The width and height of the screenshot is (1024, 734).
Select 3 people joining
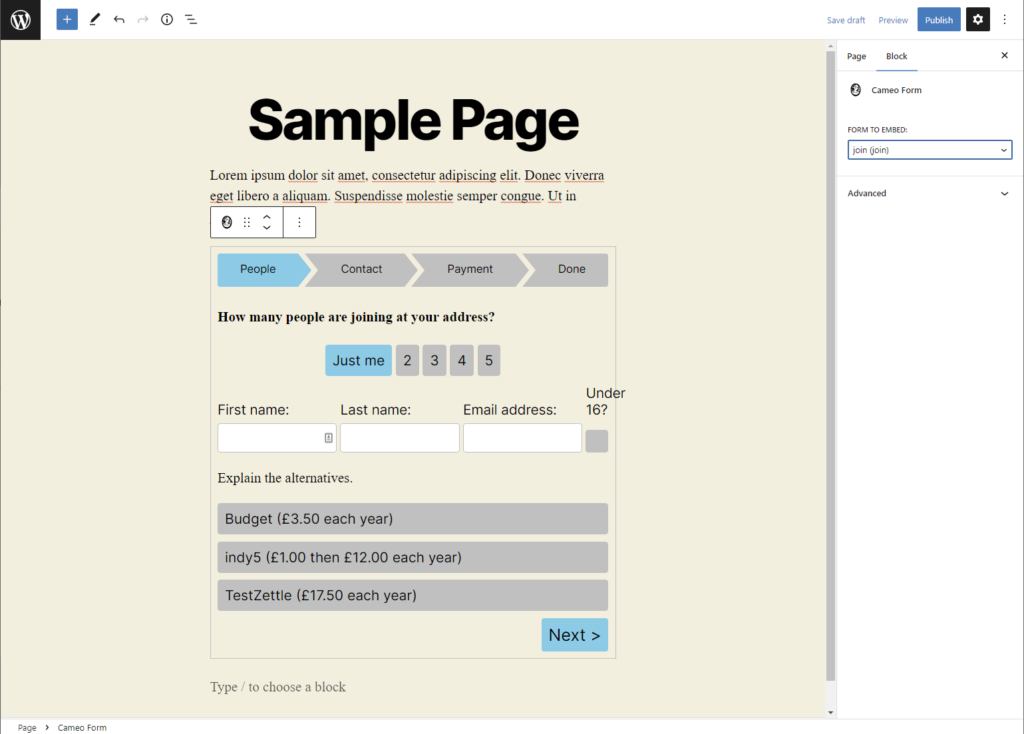(x=434, y=360)
